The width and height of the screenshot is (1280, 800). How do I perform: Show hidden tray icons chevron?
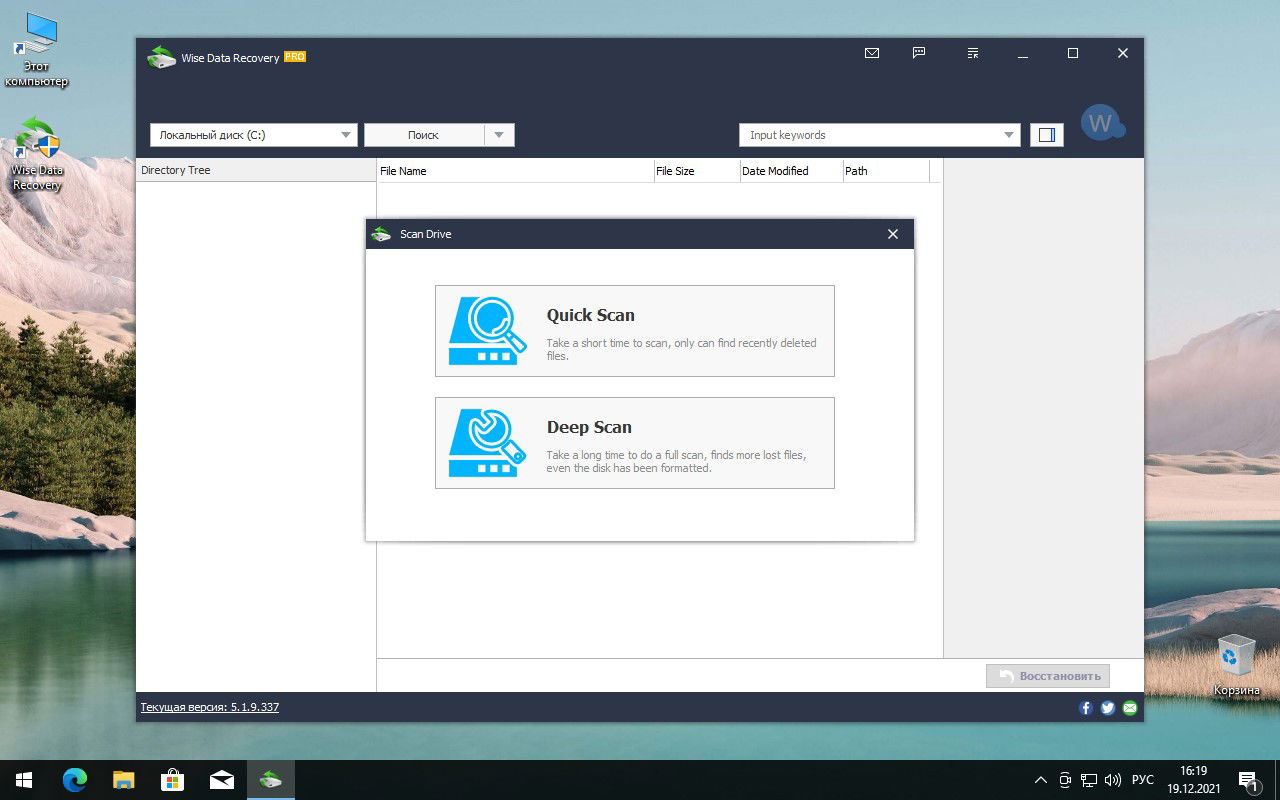tap(1041, 779)
